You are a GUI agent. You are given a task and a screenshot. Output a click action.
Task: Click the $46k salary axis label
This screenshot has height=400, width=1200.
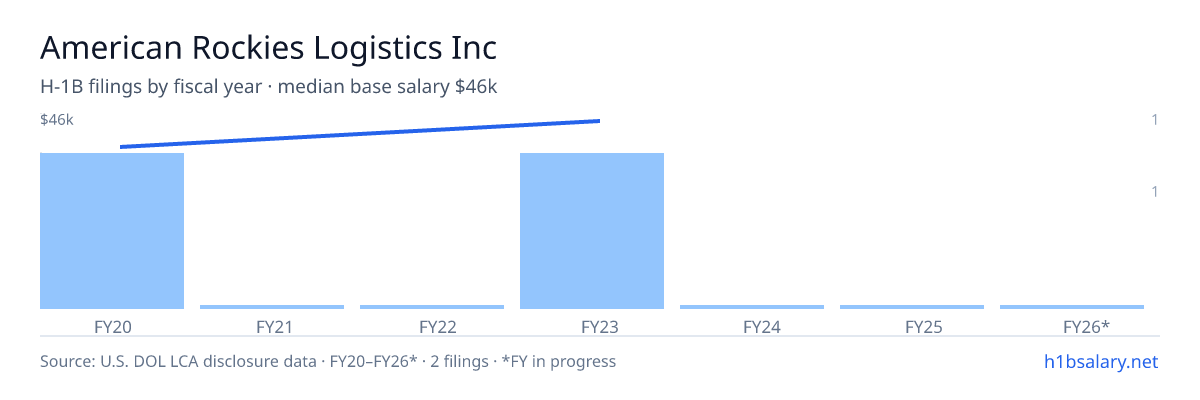pos(57,120)
